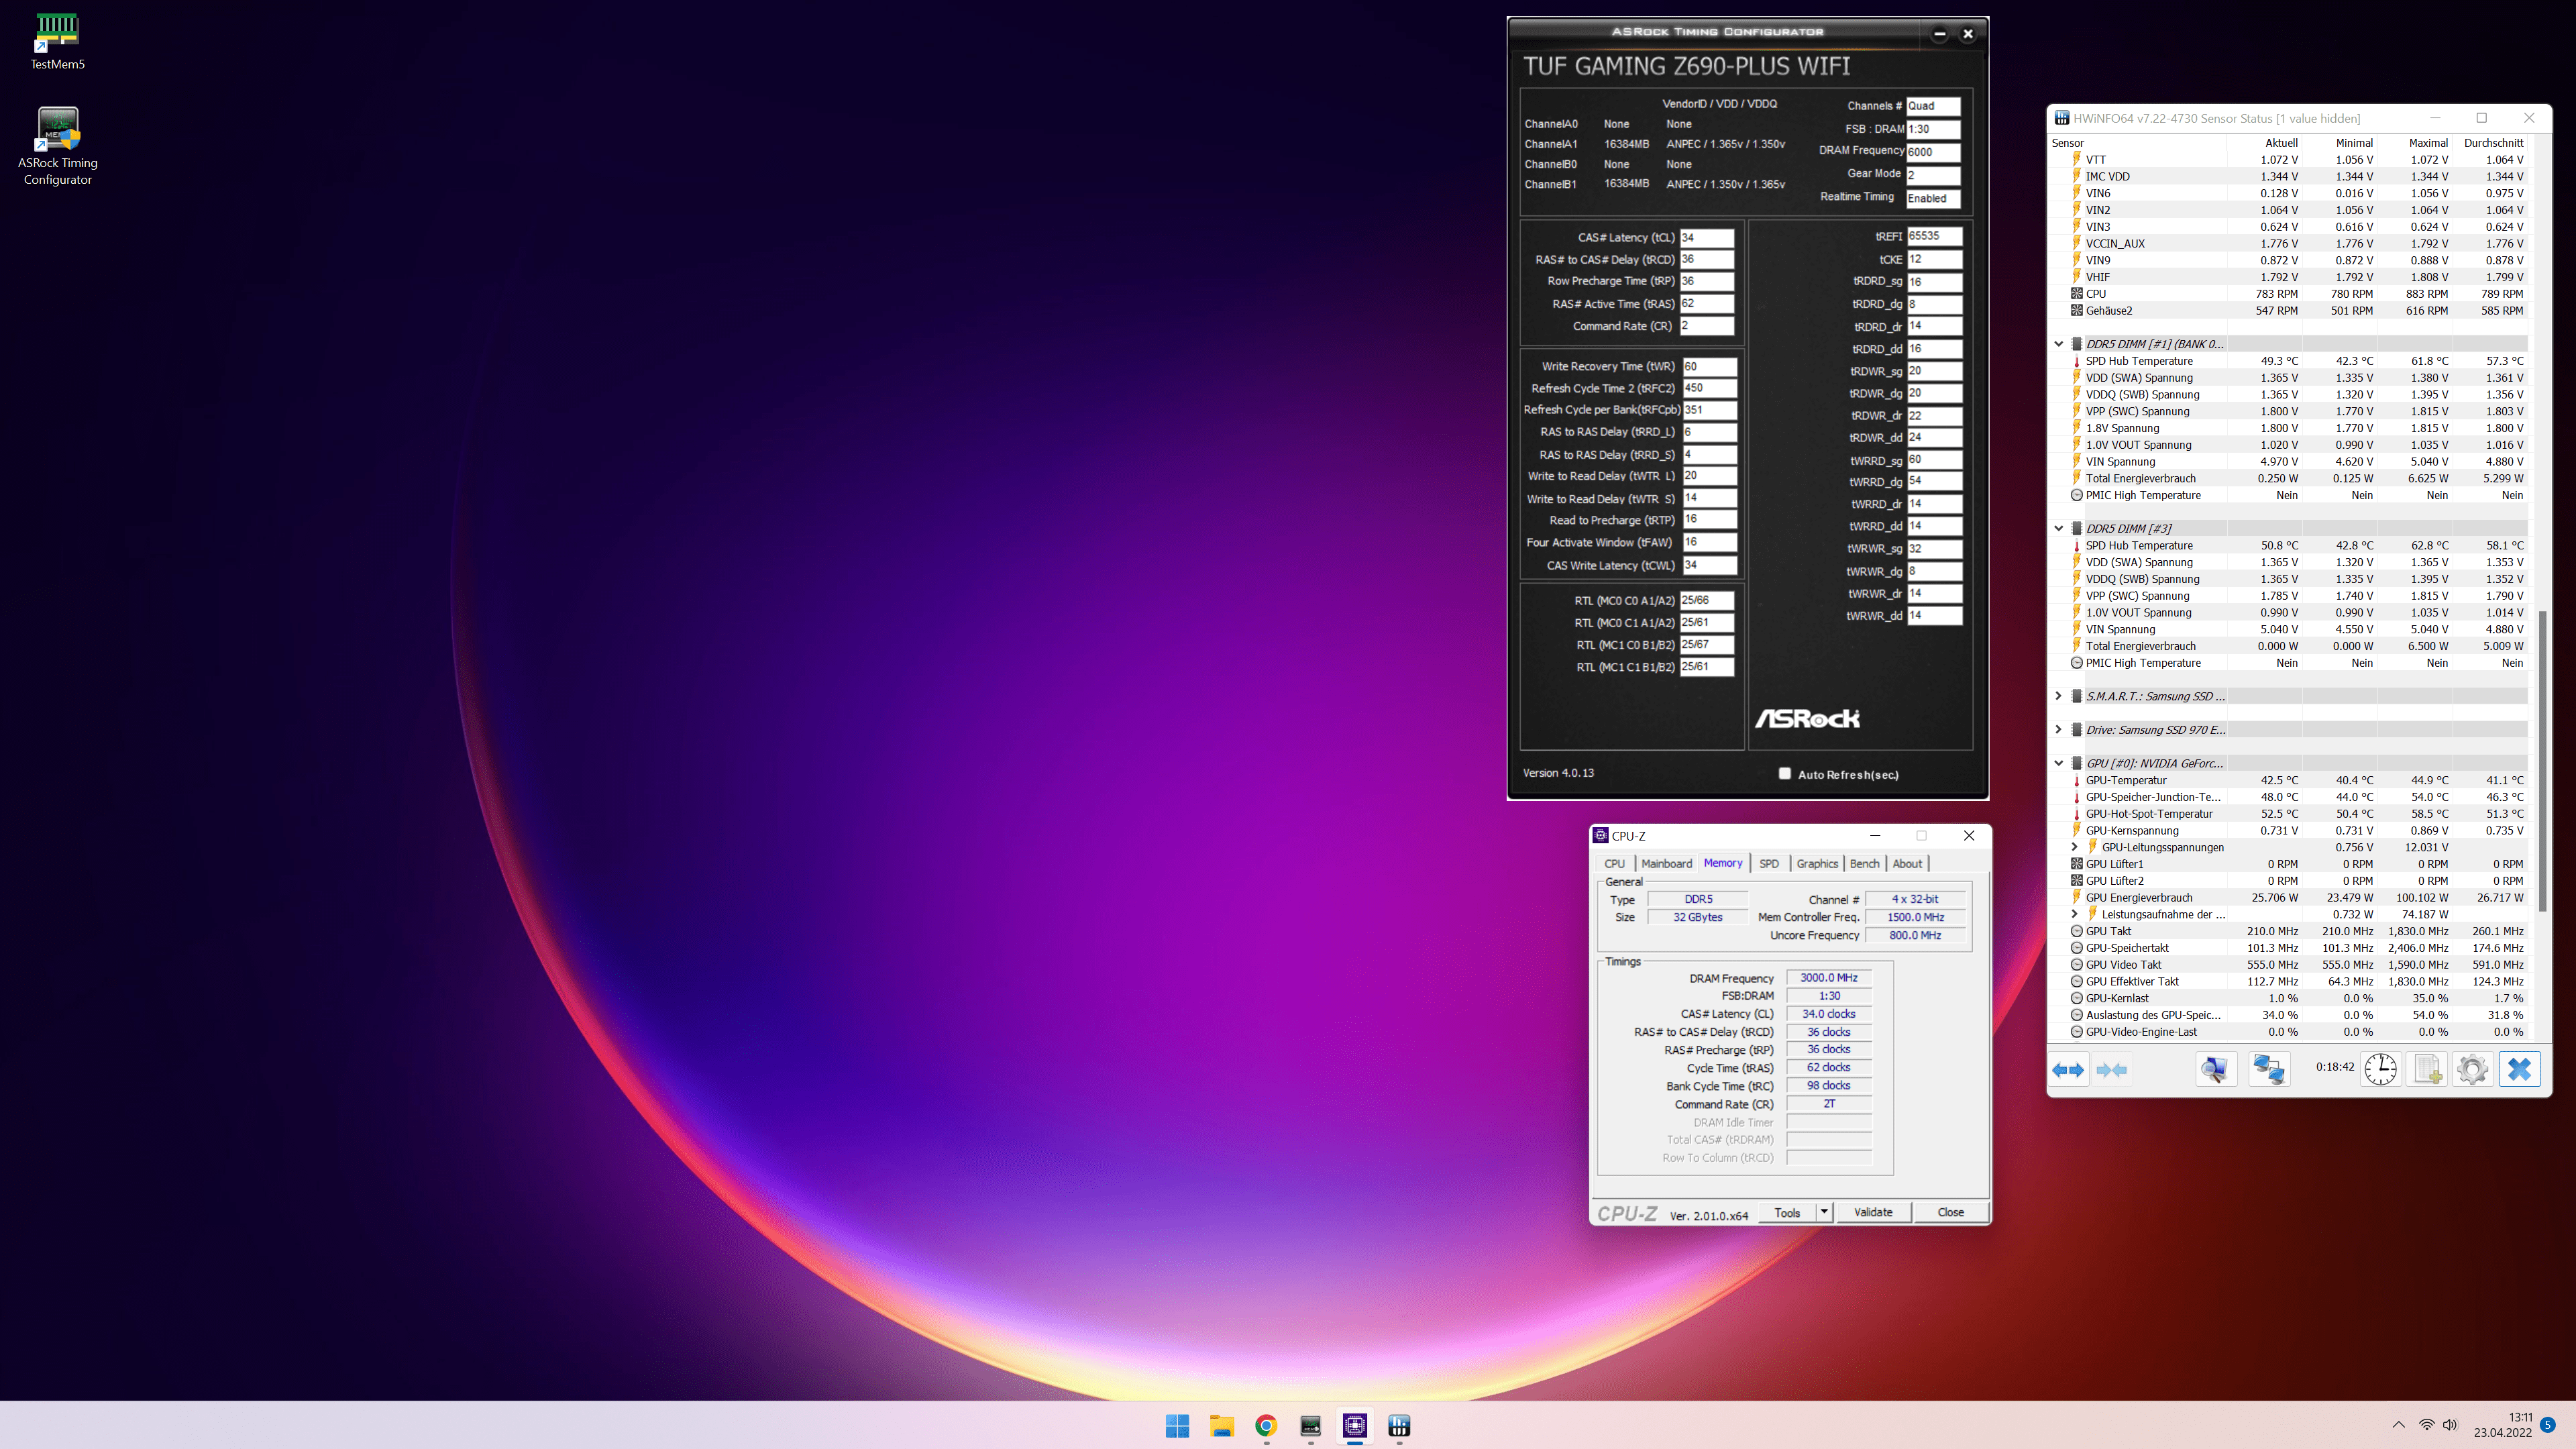Start HWiNFO logging with the sheet-plus icon
Image resolution: width=2576 pixels, height=1449 pixels.
point(2427,1069)
